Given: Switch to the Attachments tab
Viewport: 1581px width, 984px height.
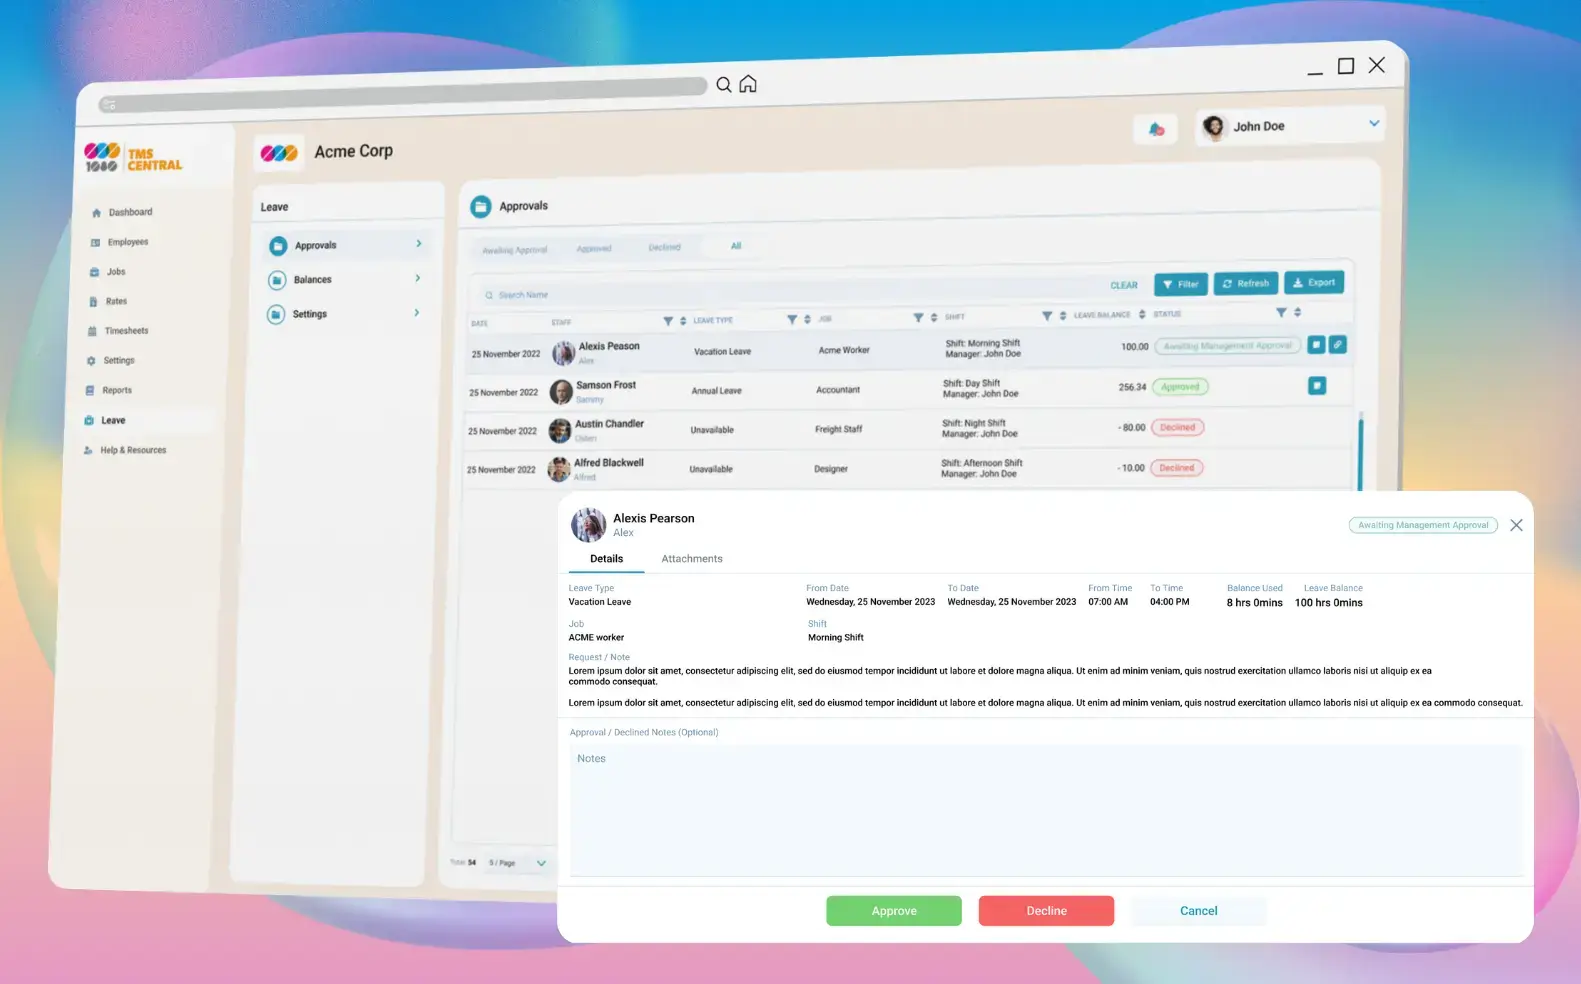Looking at the screenshot, I should point(692,559).
